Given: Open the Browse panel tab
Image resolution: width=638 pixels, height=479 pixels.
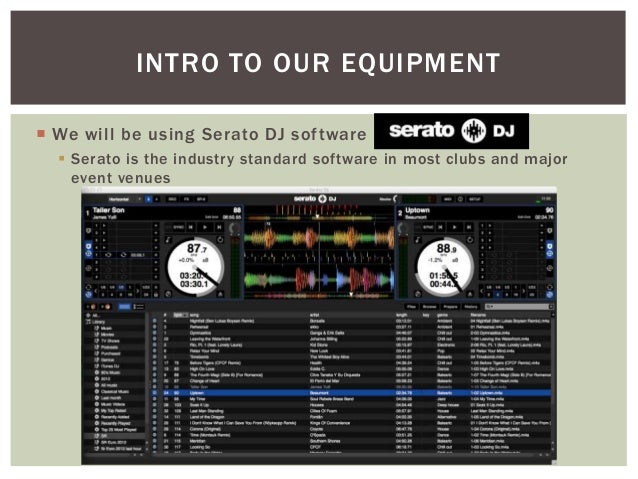Looking at the screenshot, I should click(x=430, y=307).
